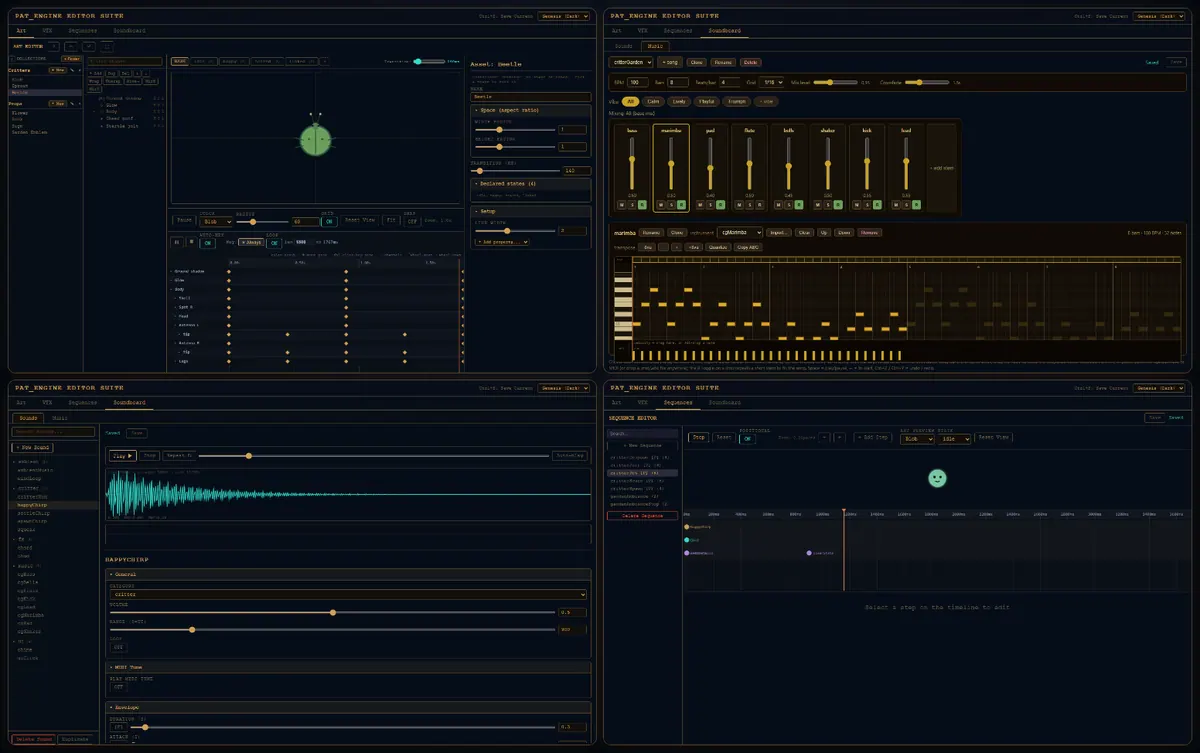Screen dimensions: 1200x753
Task: Toggle Snap OFF switch in Art stage bar
Action: click(412, 221)
